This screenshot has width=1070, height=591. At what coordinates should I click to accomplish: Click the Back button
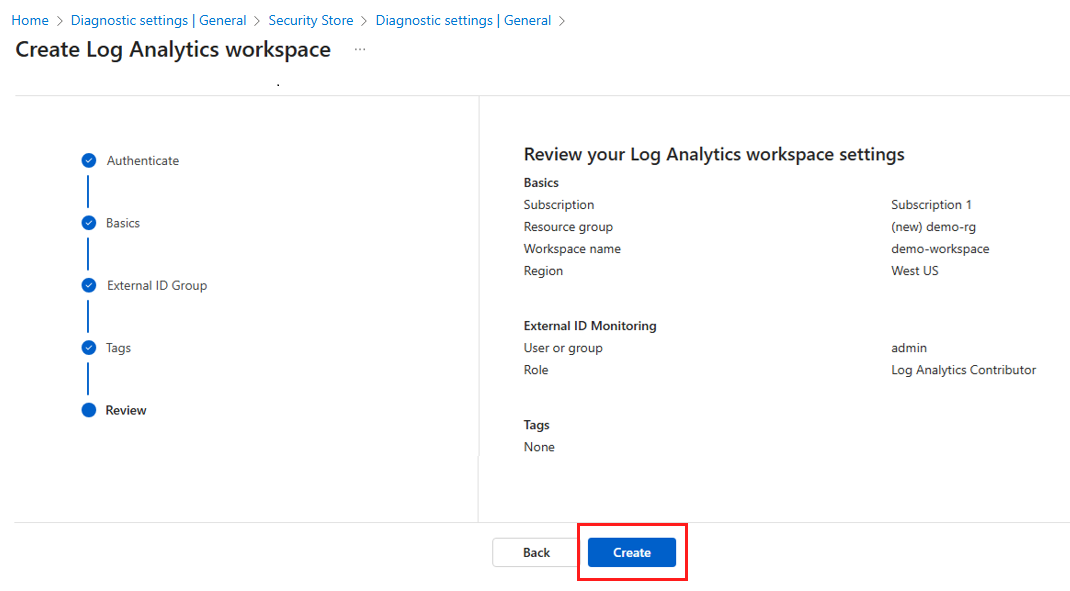tap(536, 552)
